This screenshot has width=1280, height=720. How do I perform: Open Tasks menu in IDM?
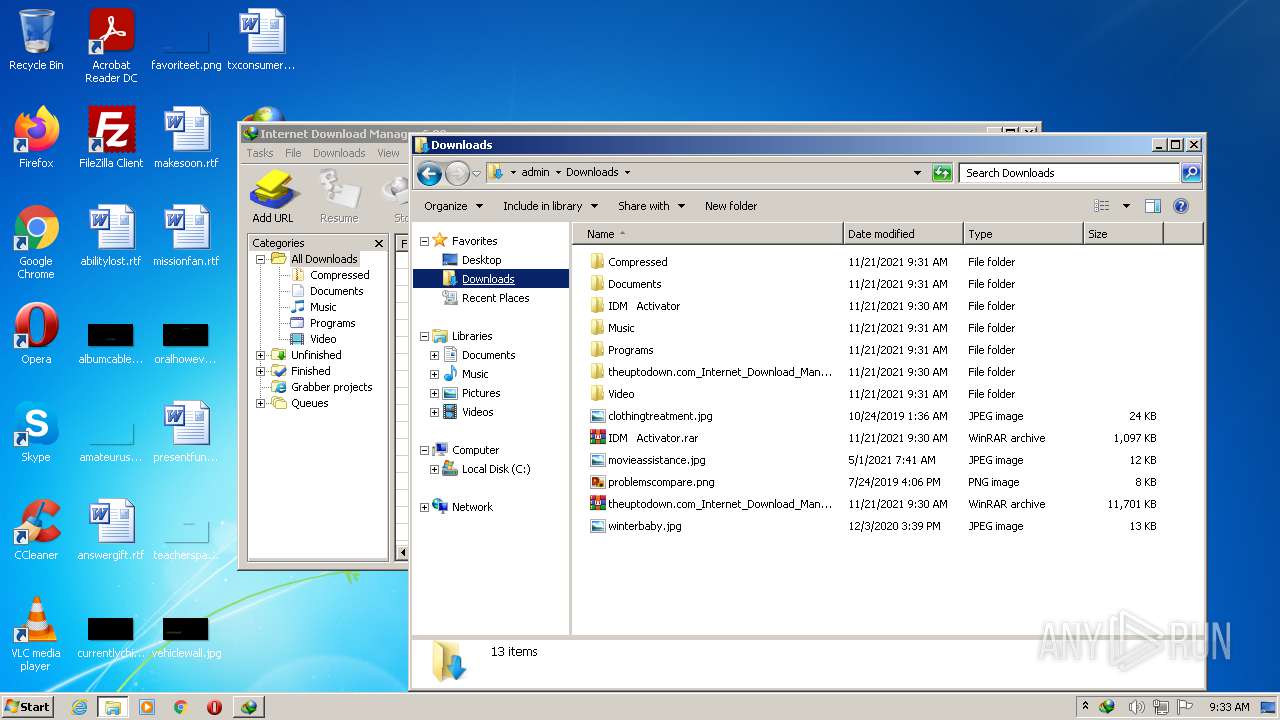260,153
